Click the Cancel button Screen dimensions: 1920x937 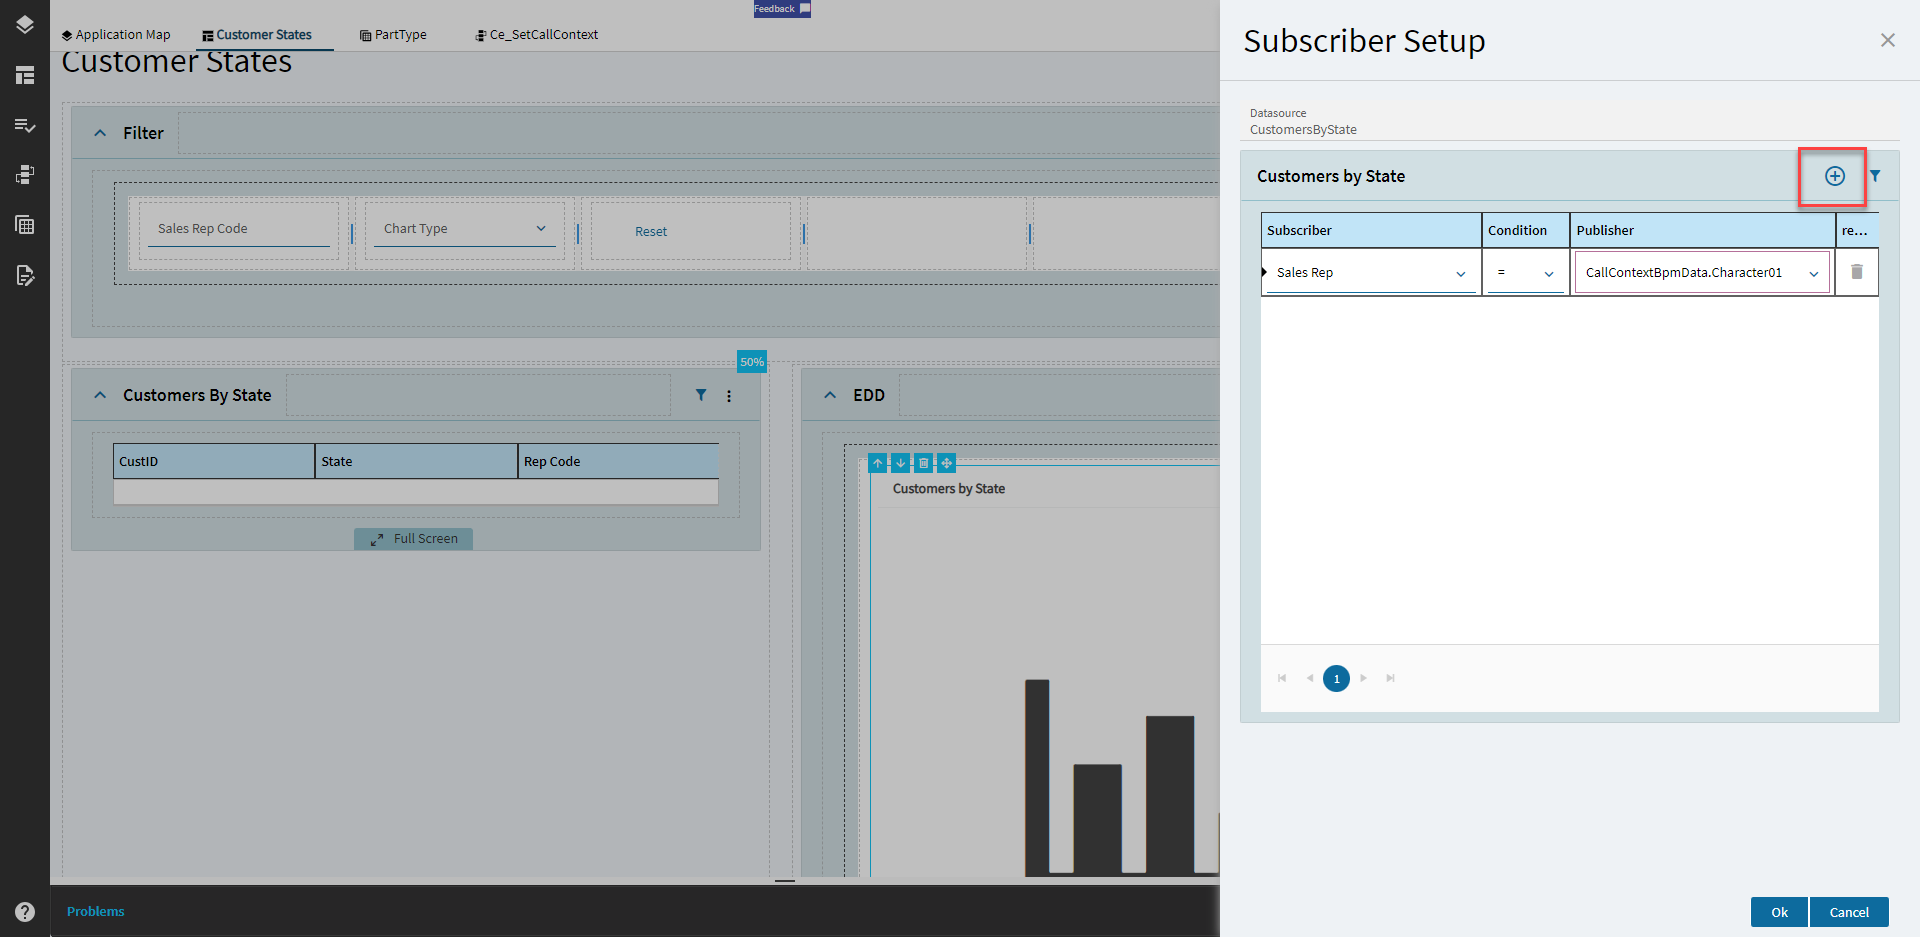(1849, 912)
